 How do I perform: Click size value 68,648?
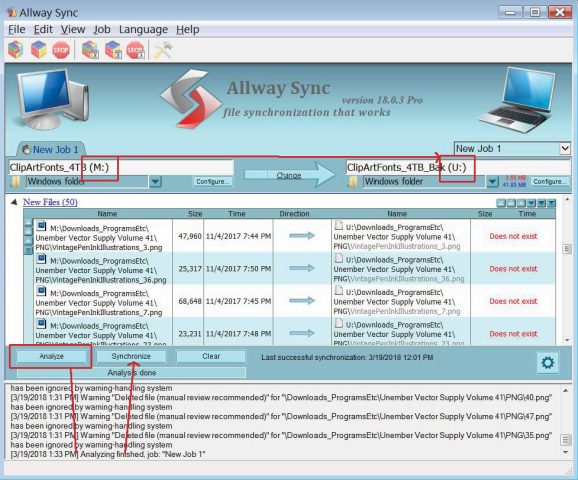(190, 301)
